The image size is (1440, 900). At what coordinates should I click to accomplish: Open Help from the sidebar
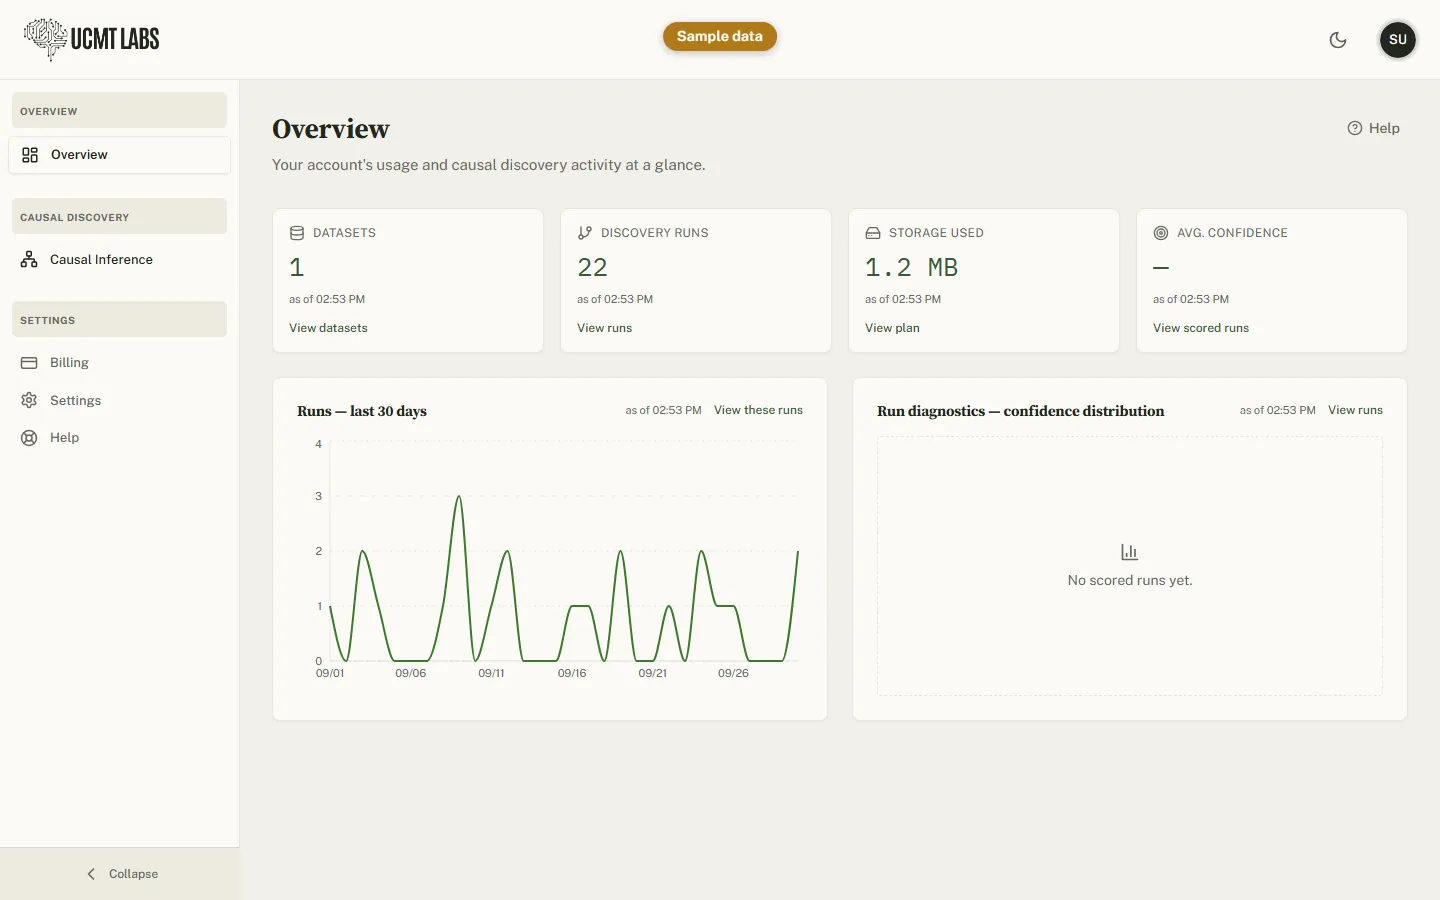120,438
